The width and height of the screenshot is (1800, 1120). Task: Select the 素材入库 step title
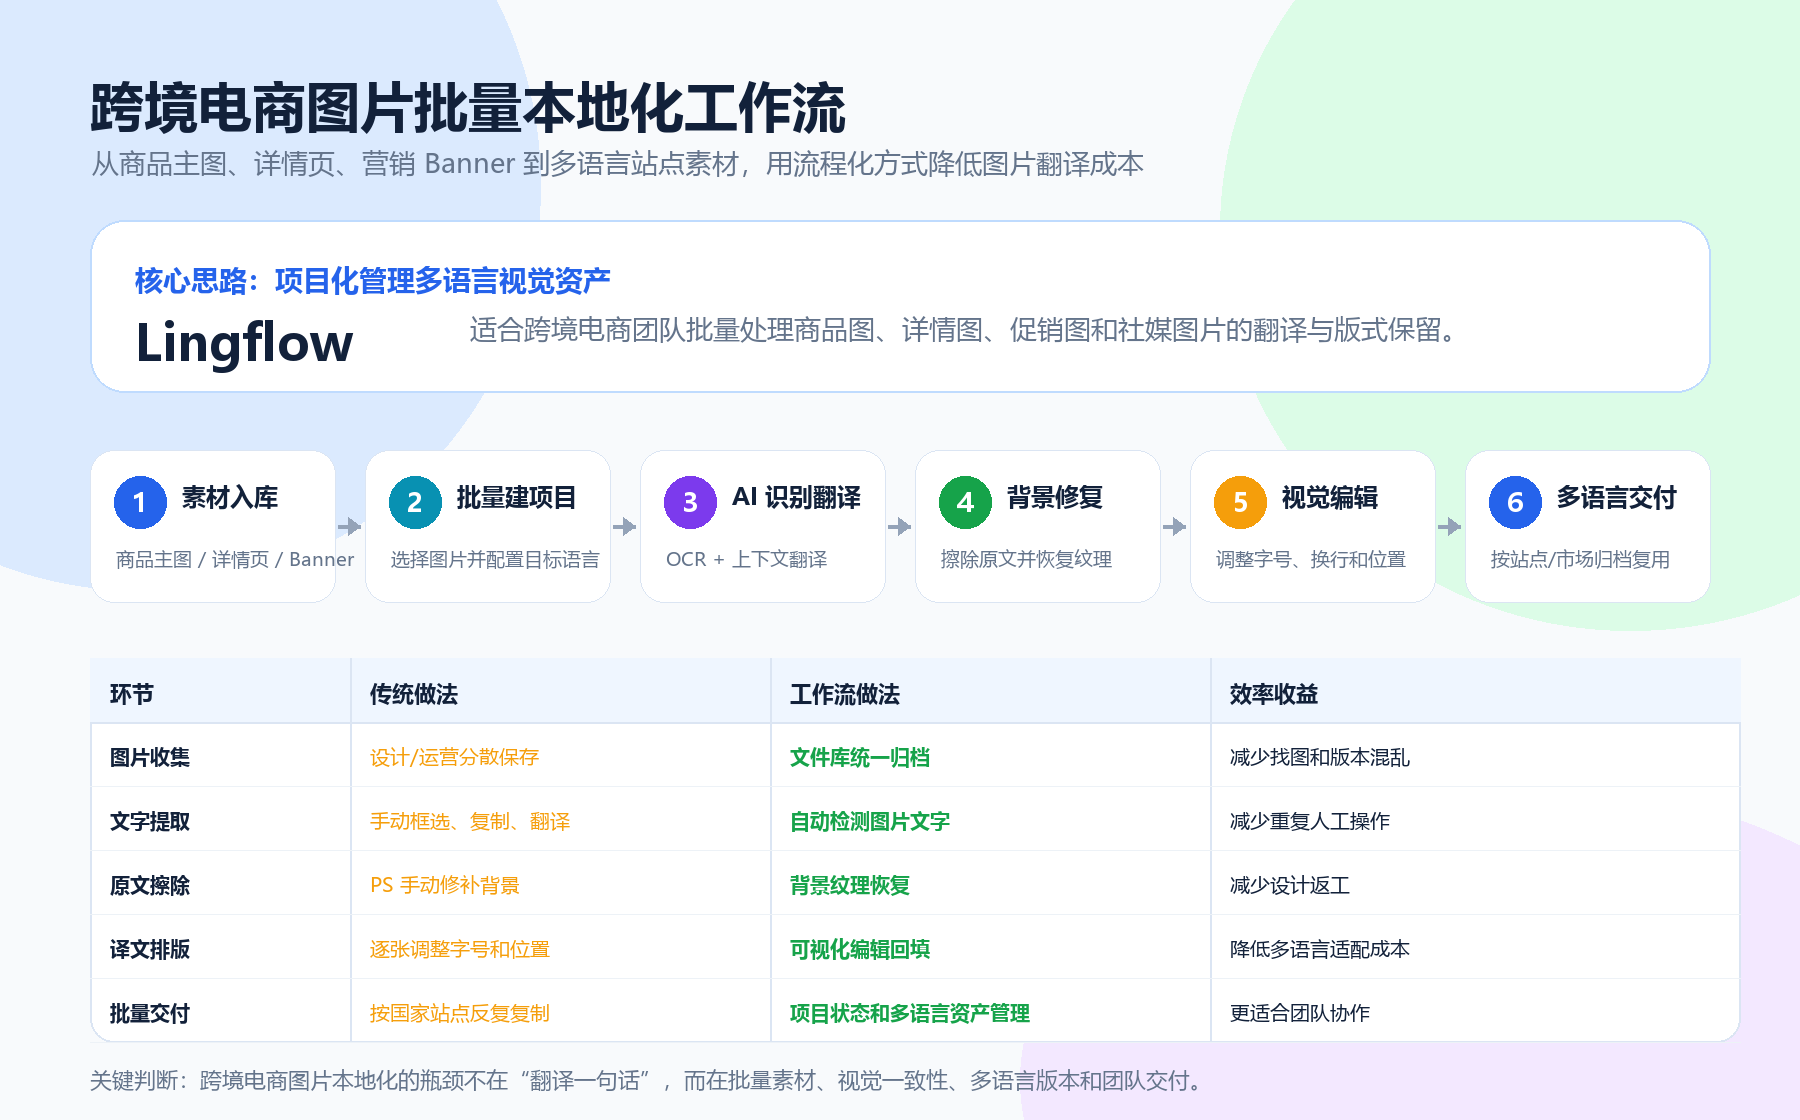coord(230,497)
